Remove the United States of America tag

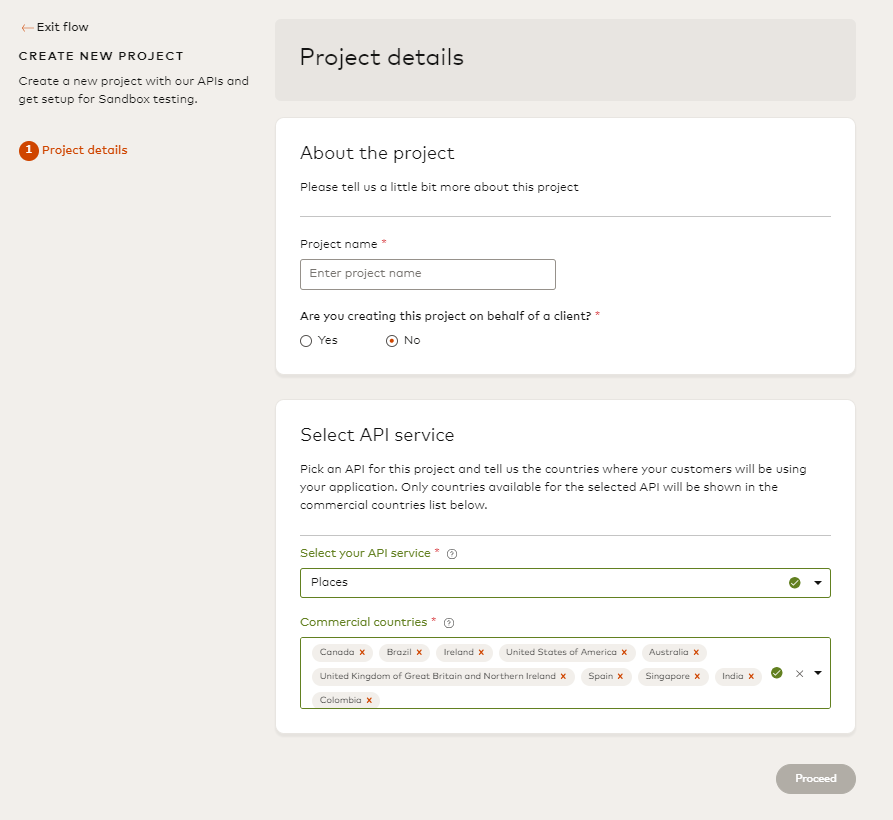coord(624,653)
